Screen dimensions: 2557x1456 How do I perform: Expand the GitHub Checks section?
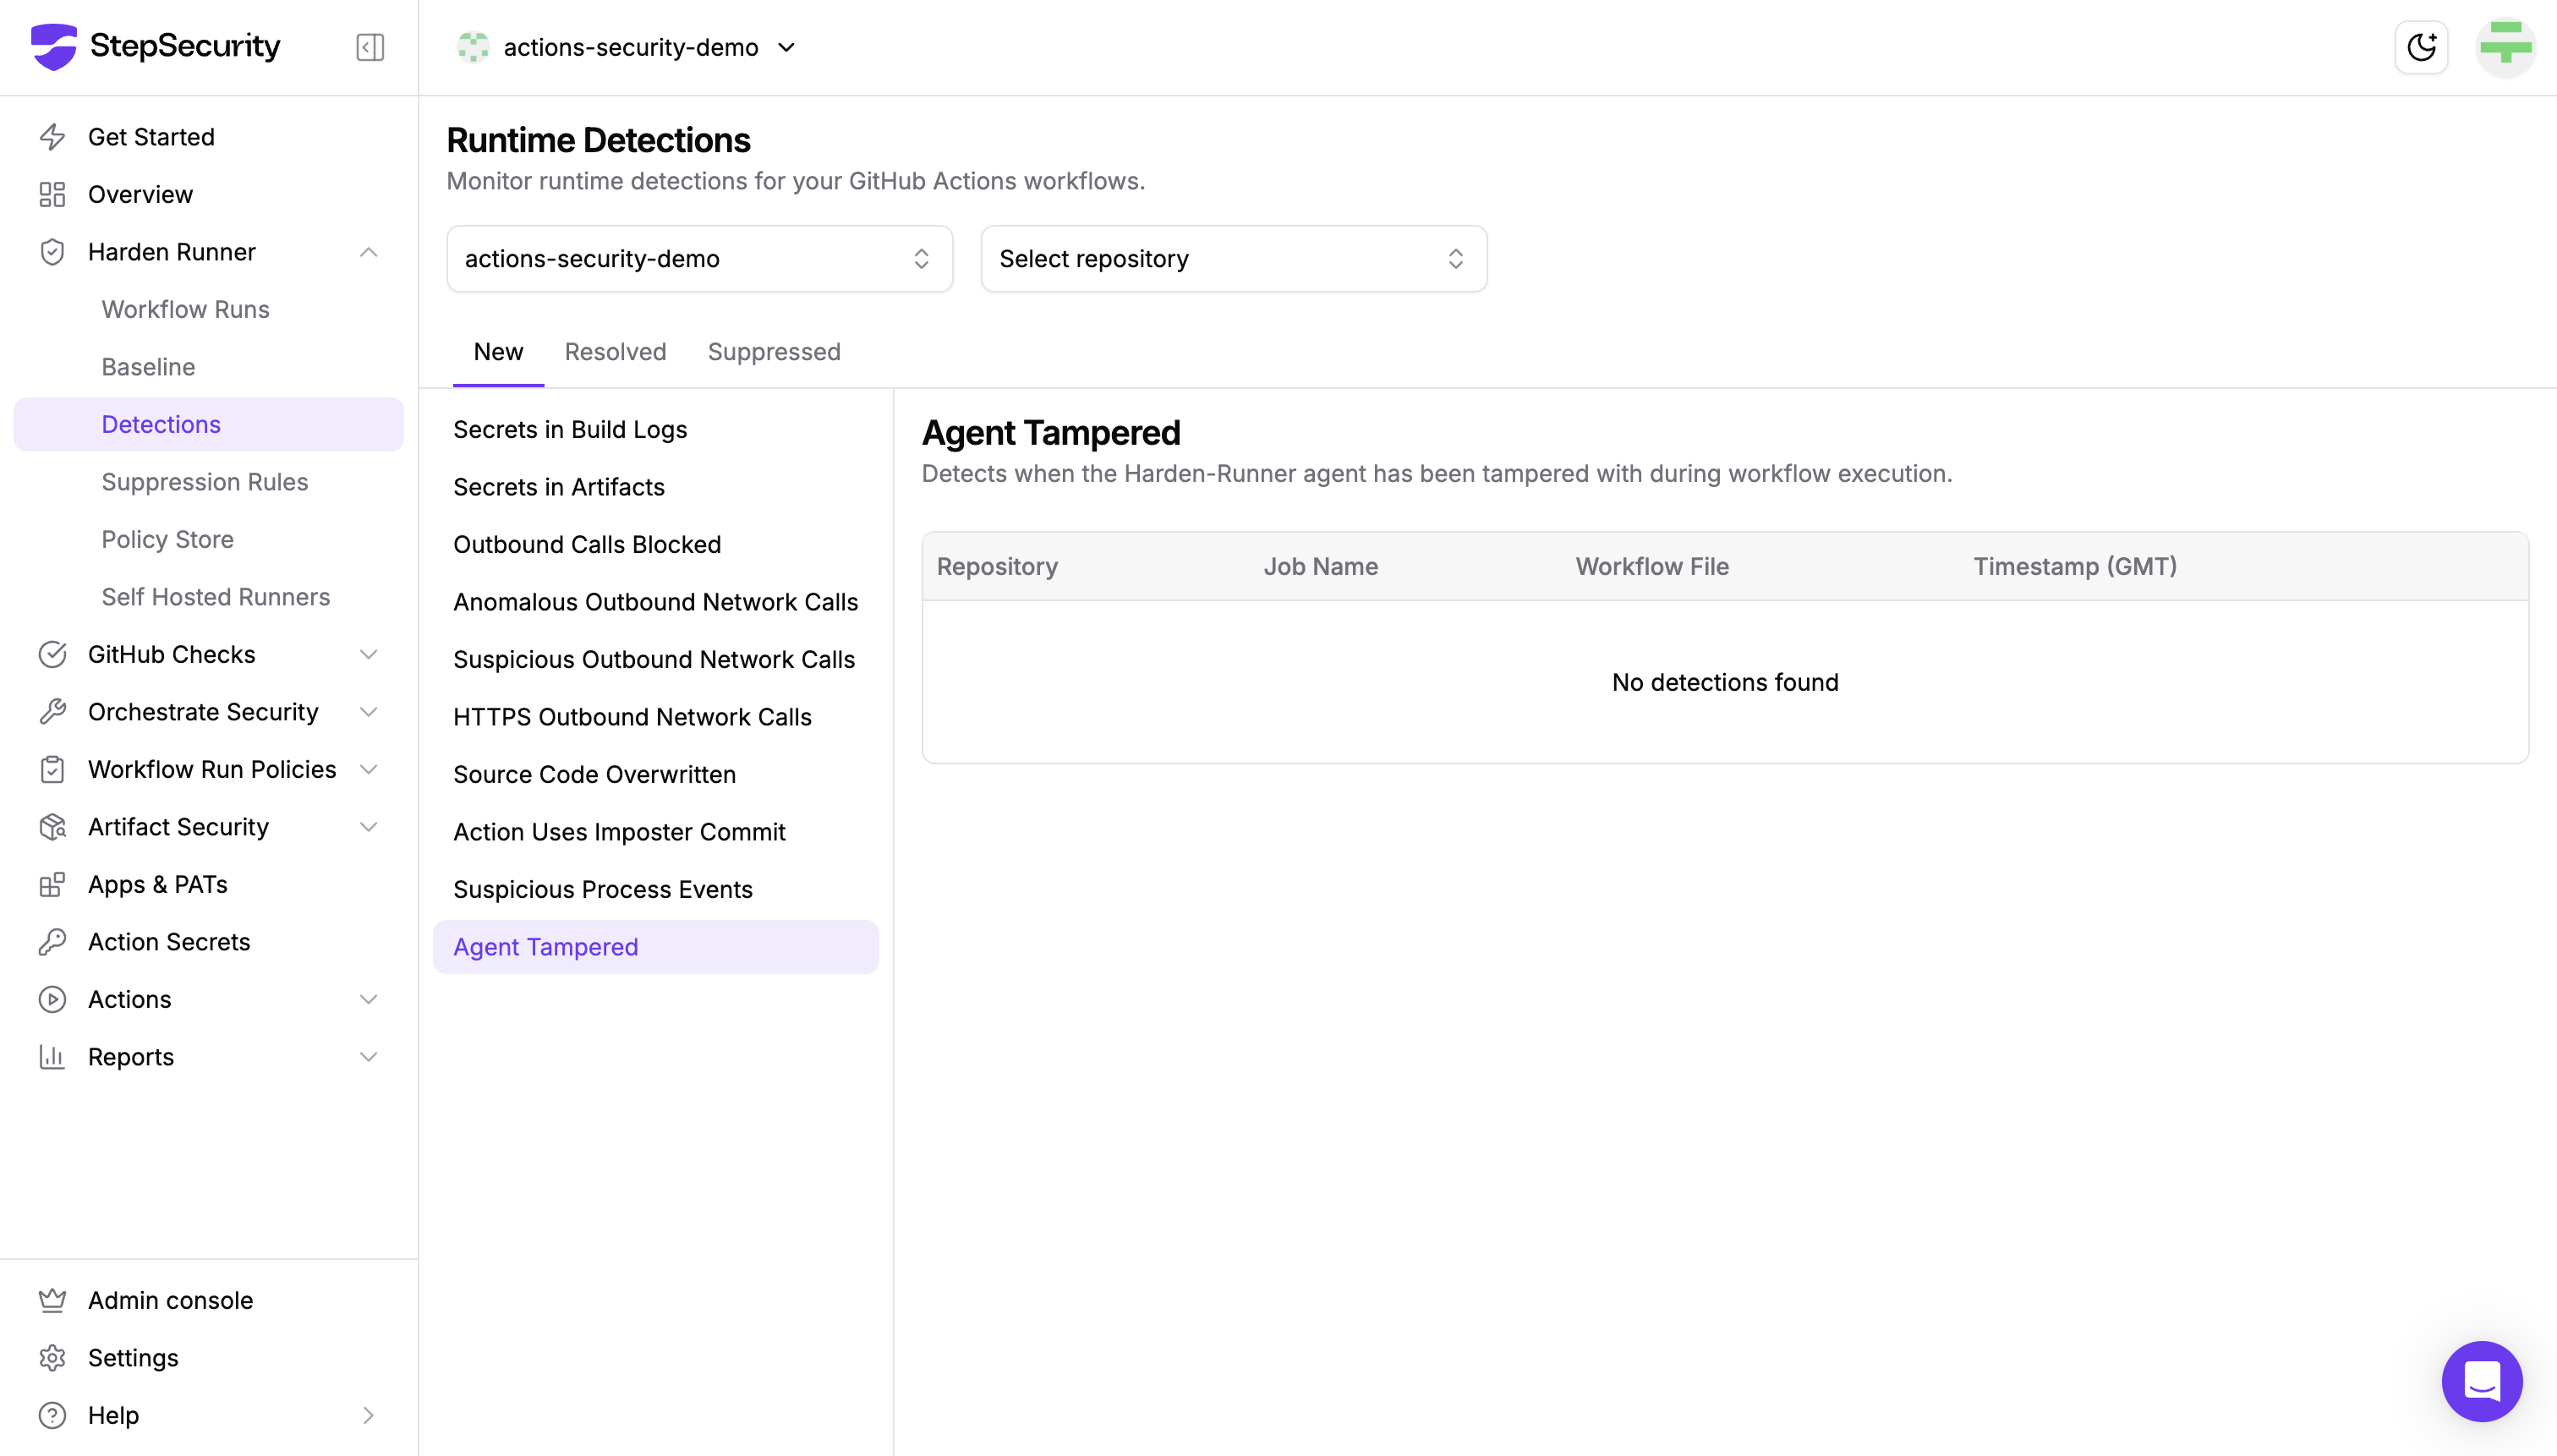[368, 654]
